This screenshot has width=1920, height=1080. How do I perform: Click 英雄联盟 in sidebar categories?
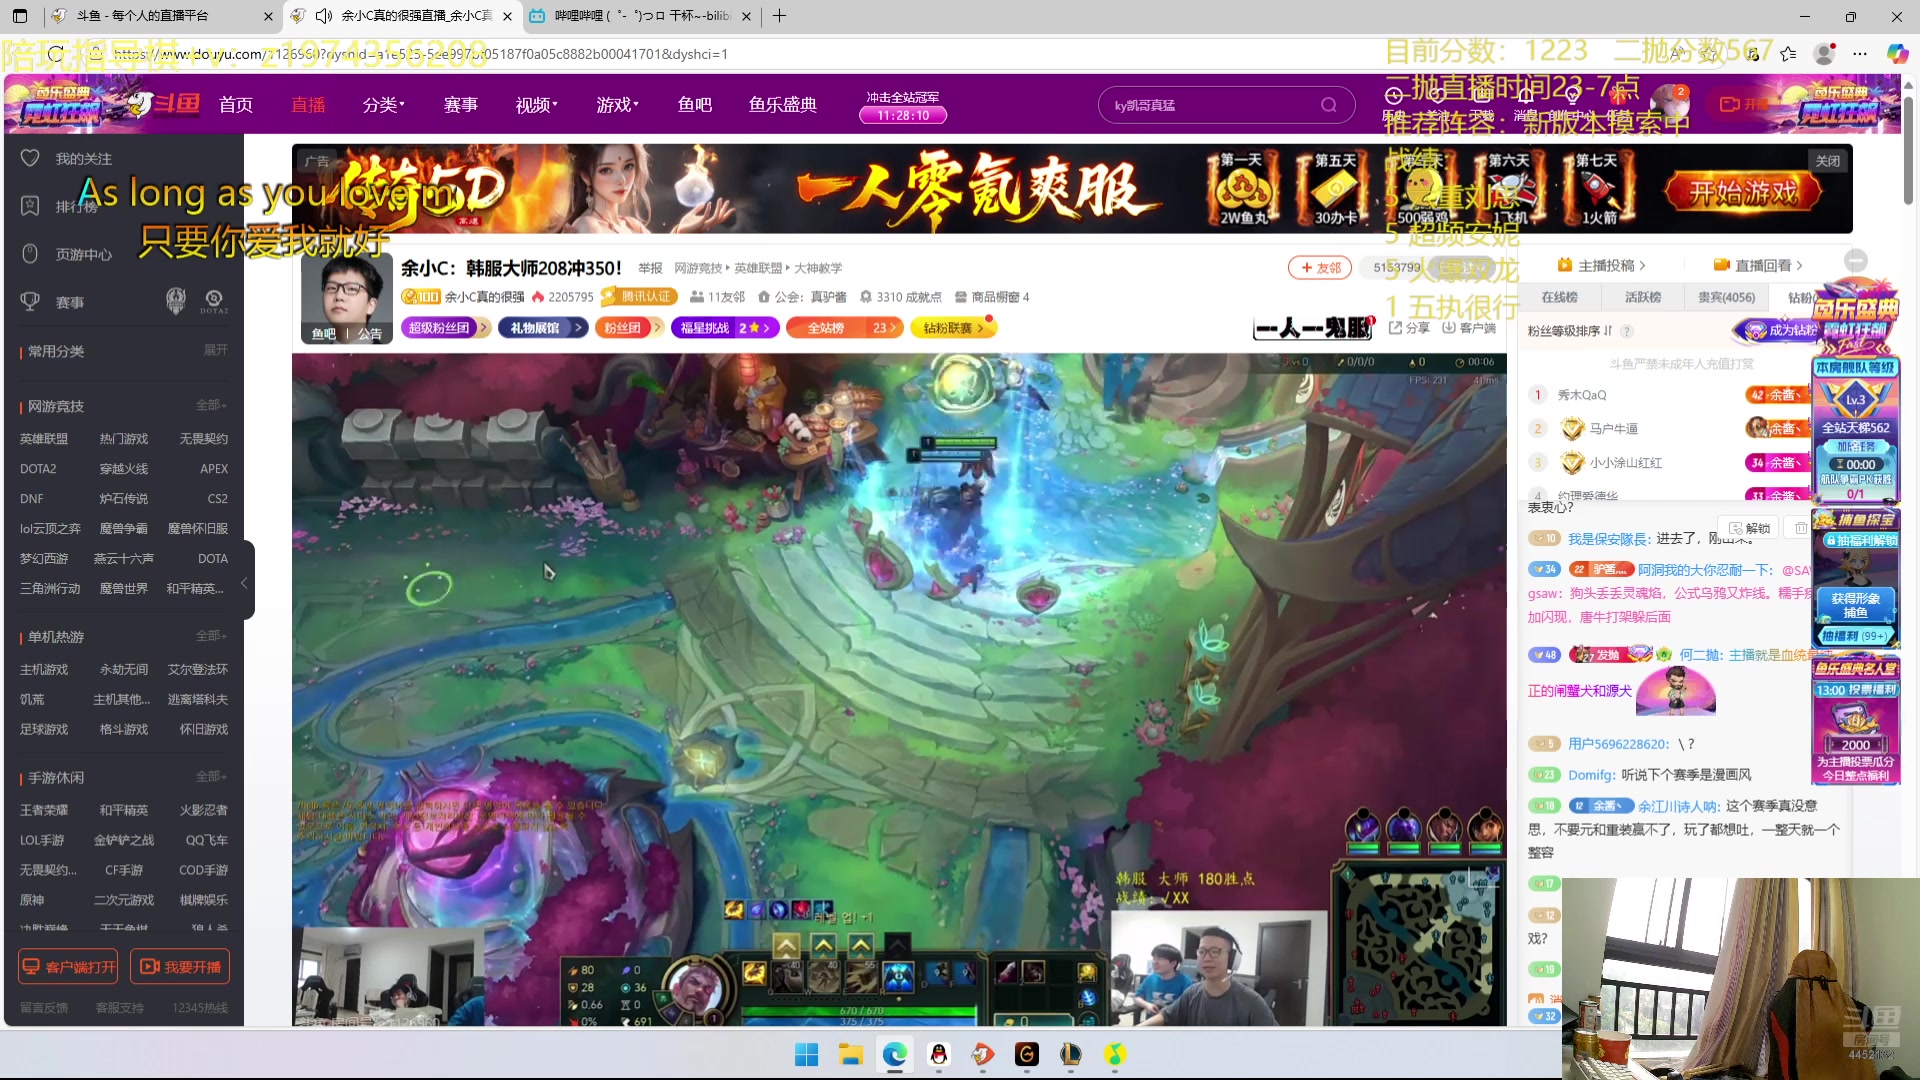point(44,439)
